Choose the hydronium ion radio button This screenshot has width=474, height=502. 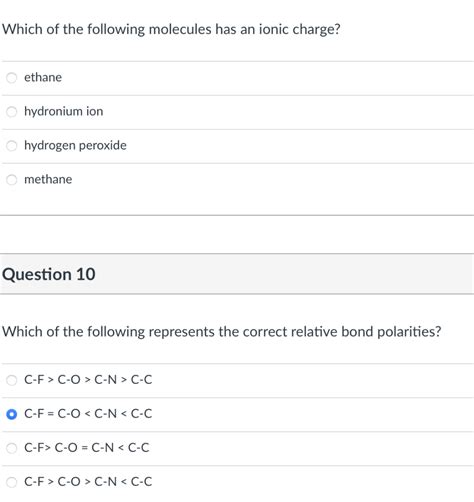(x=12, y=112)
